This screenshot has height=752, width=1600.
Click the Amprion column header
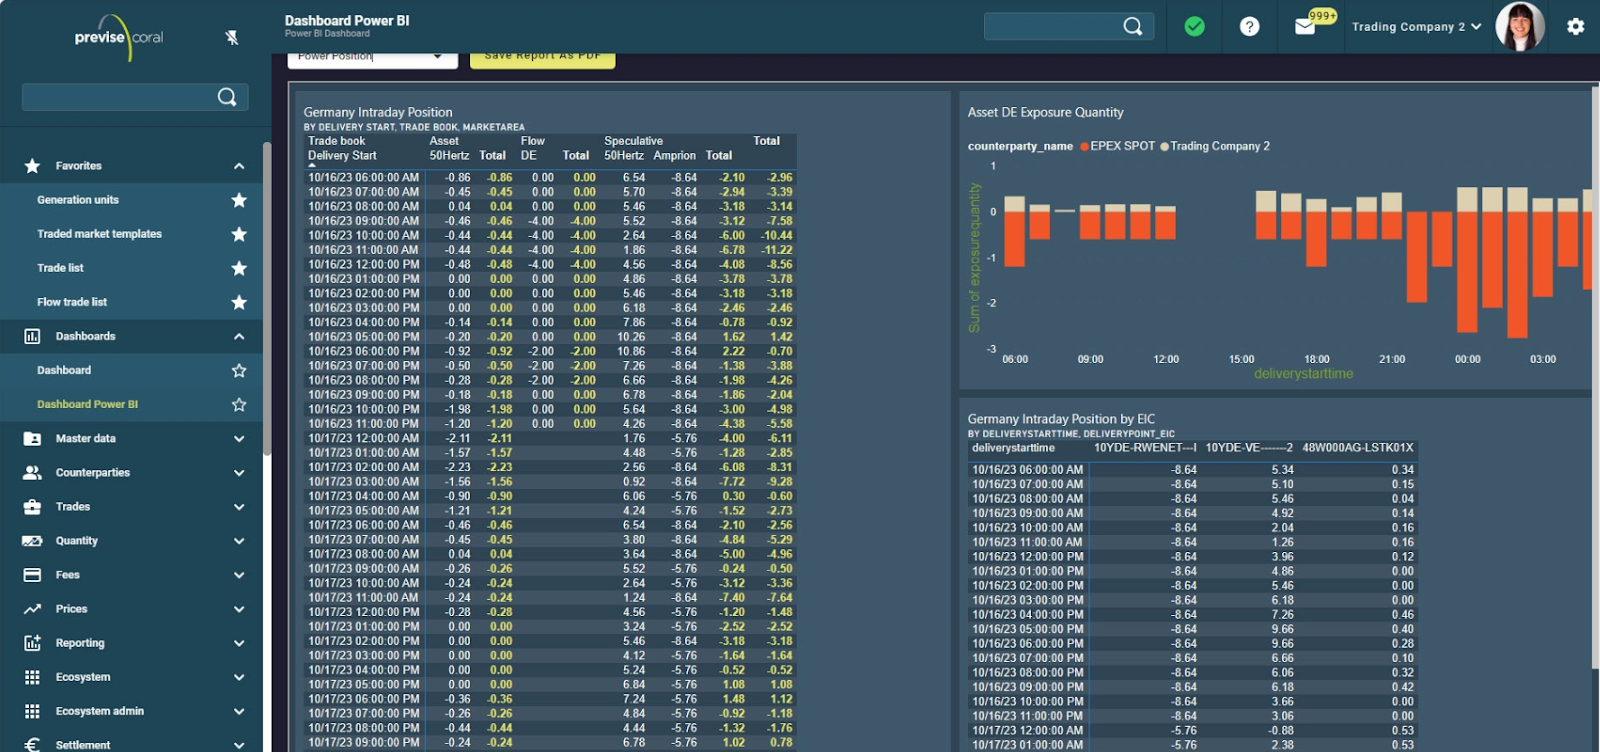(675, 156)
